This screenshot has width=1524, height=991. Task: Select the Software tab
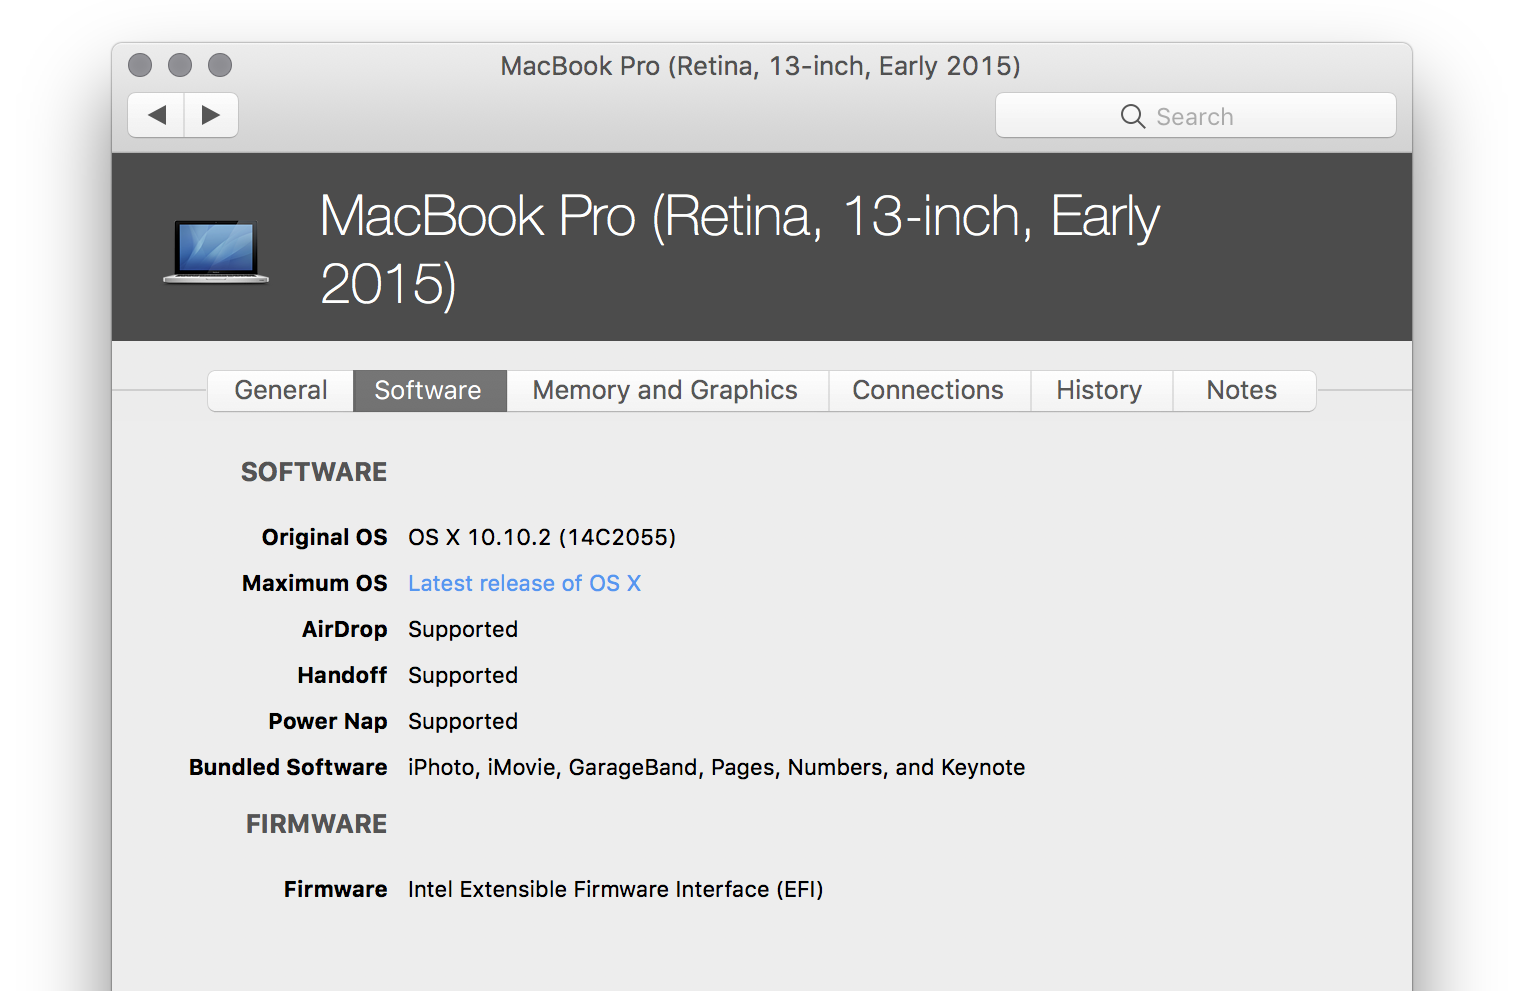tap(428, 390)
